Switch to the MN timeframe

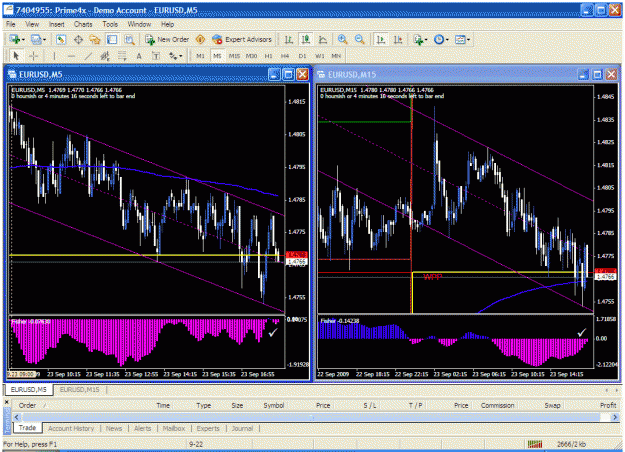(x=336, y=56)
